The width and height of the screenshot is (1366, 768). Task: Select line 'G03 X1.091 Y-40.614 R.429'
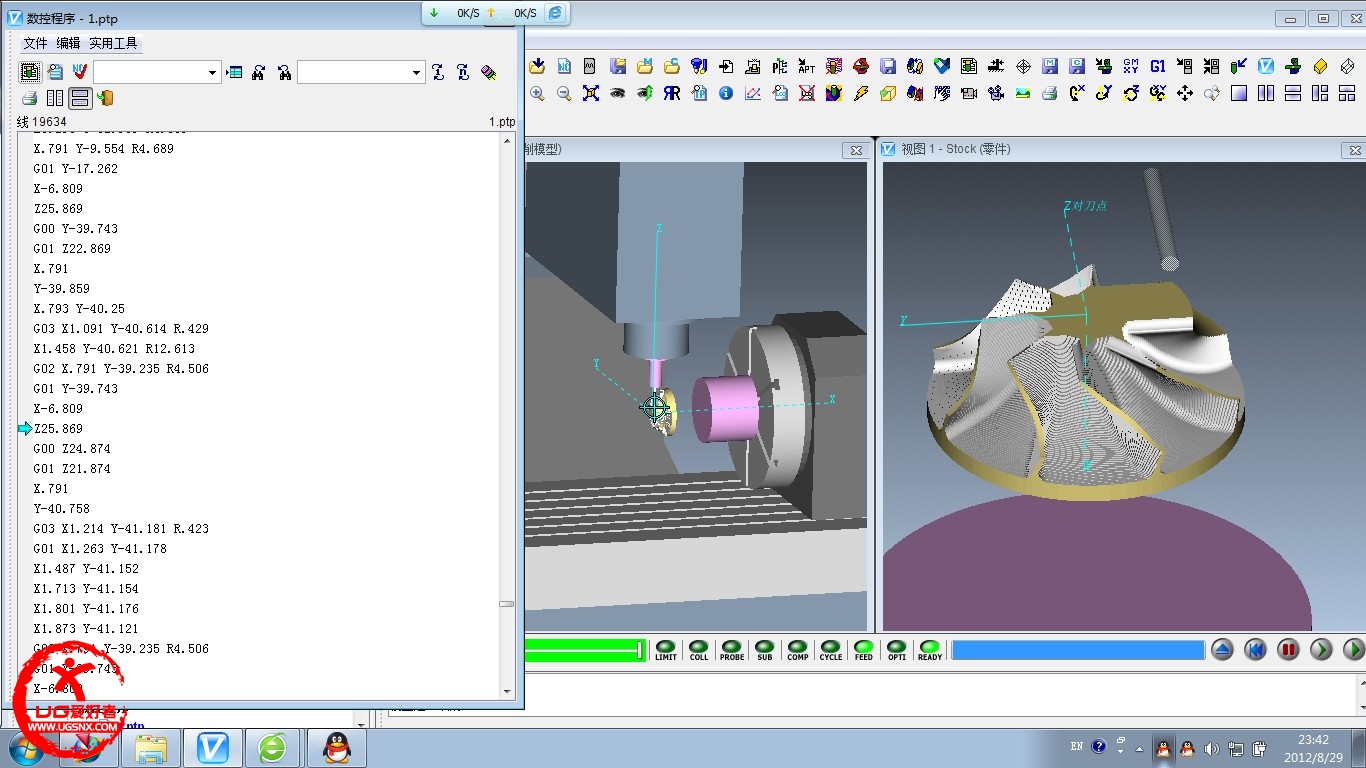tap(121, 328)
